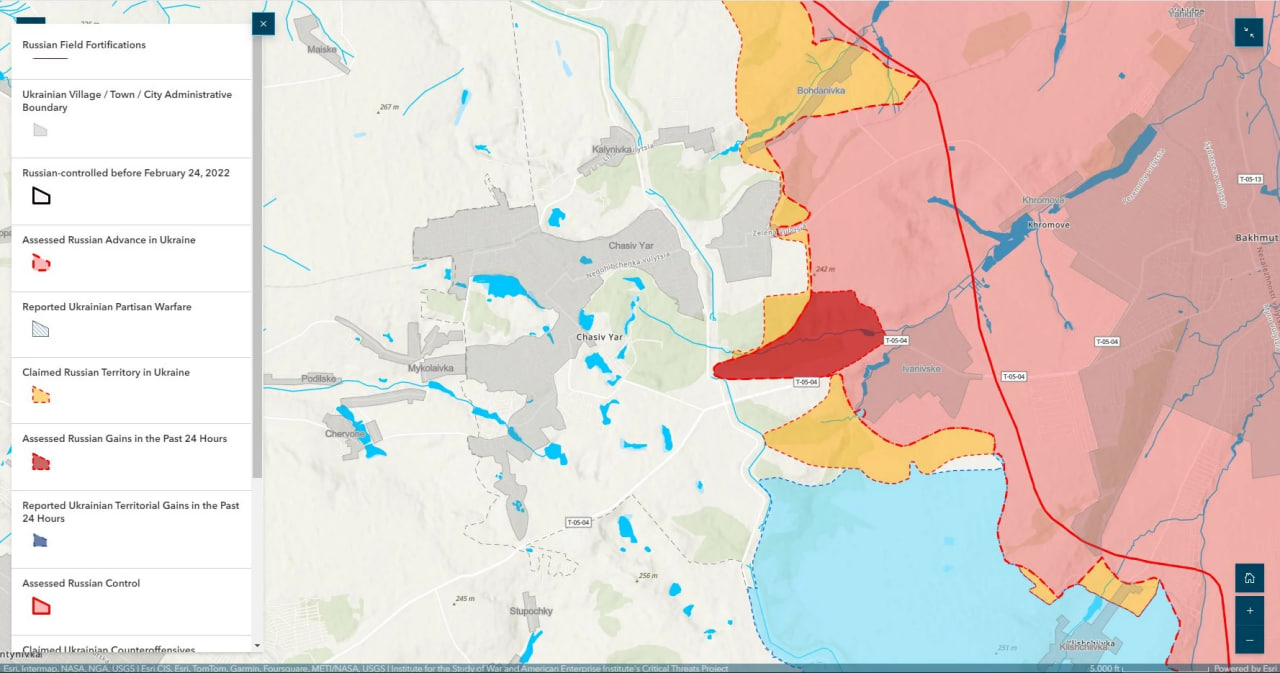Click the Chervone map label

343,434
